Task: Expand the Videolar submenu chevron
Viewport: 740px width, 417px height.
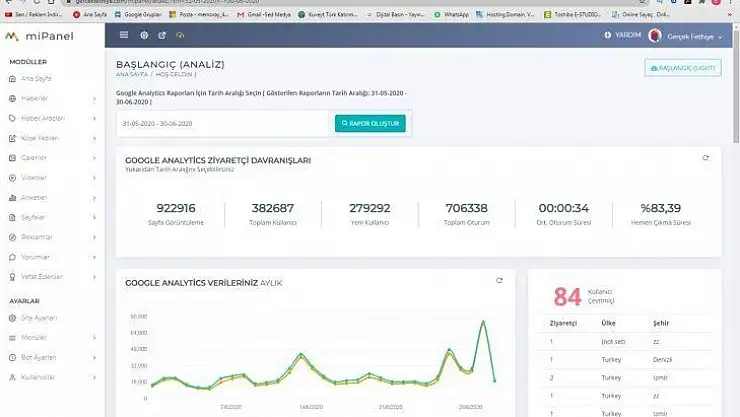Action: [x=94, y=178]
